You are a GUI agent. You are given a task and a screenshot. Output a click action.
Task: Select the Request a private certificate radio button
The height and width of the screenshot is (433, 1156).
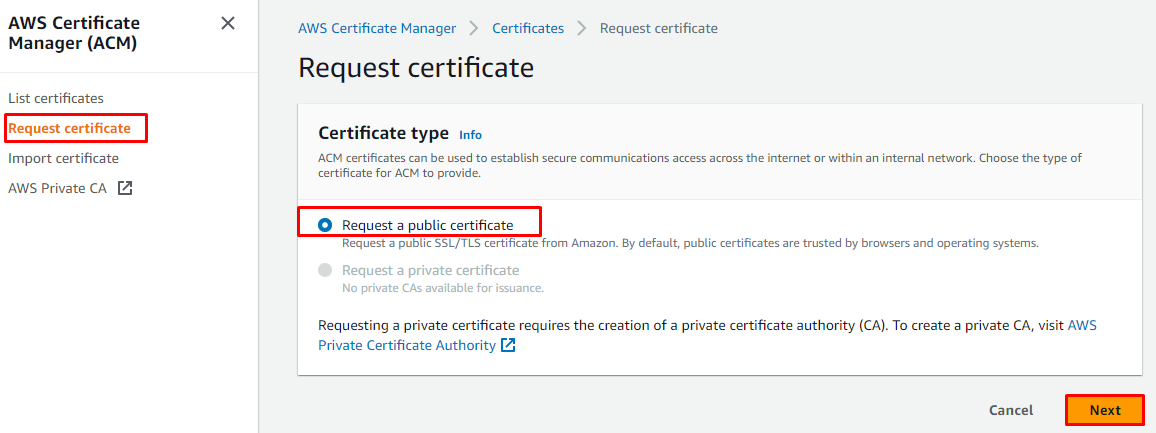point(325,270)
